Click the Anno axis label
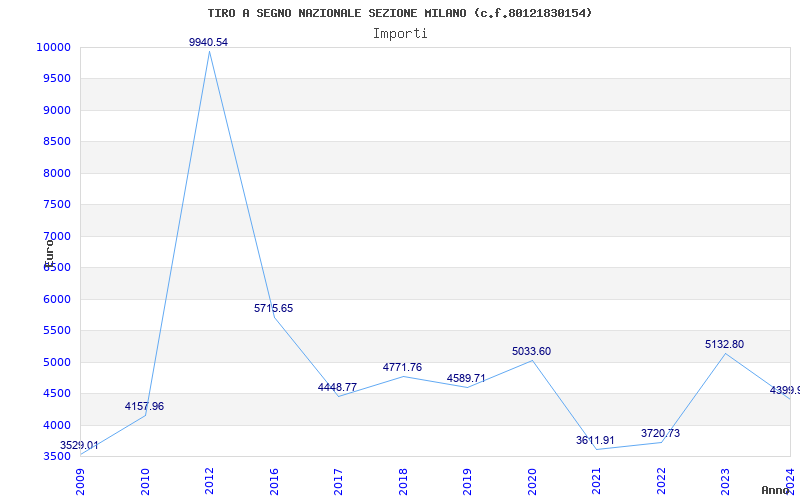Viewport: 800px width, 500px height. point(776,490)
